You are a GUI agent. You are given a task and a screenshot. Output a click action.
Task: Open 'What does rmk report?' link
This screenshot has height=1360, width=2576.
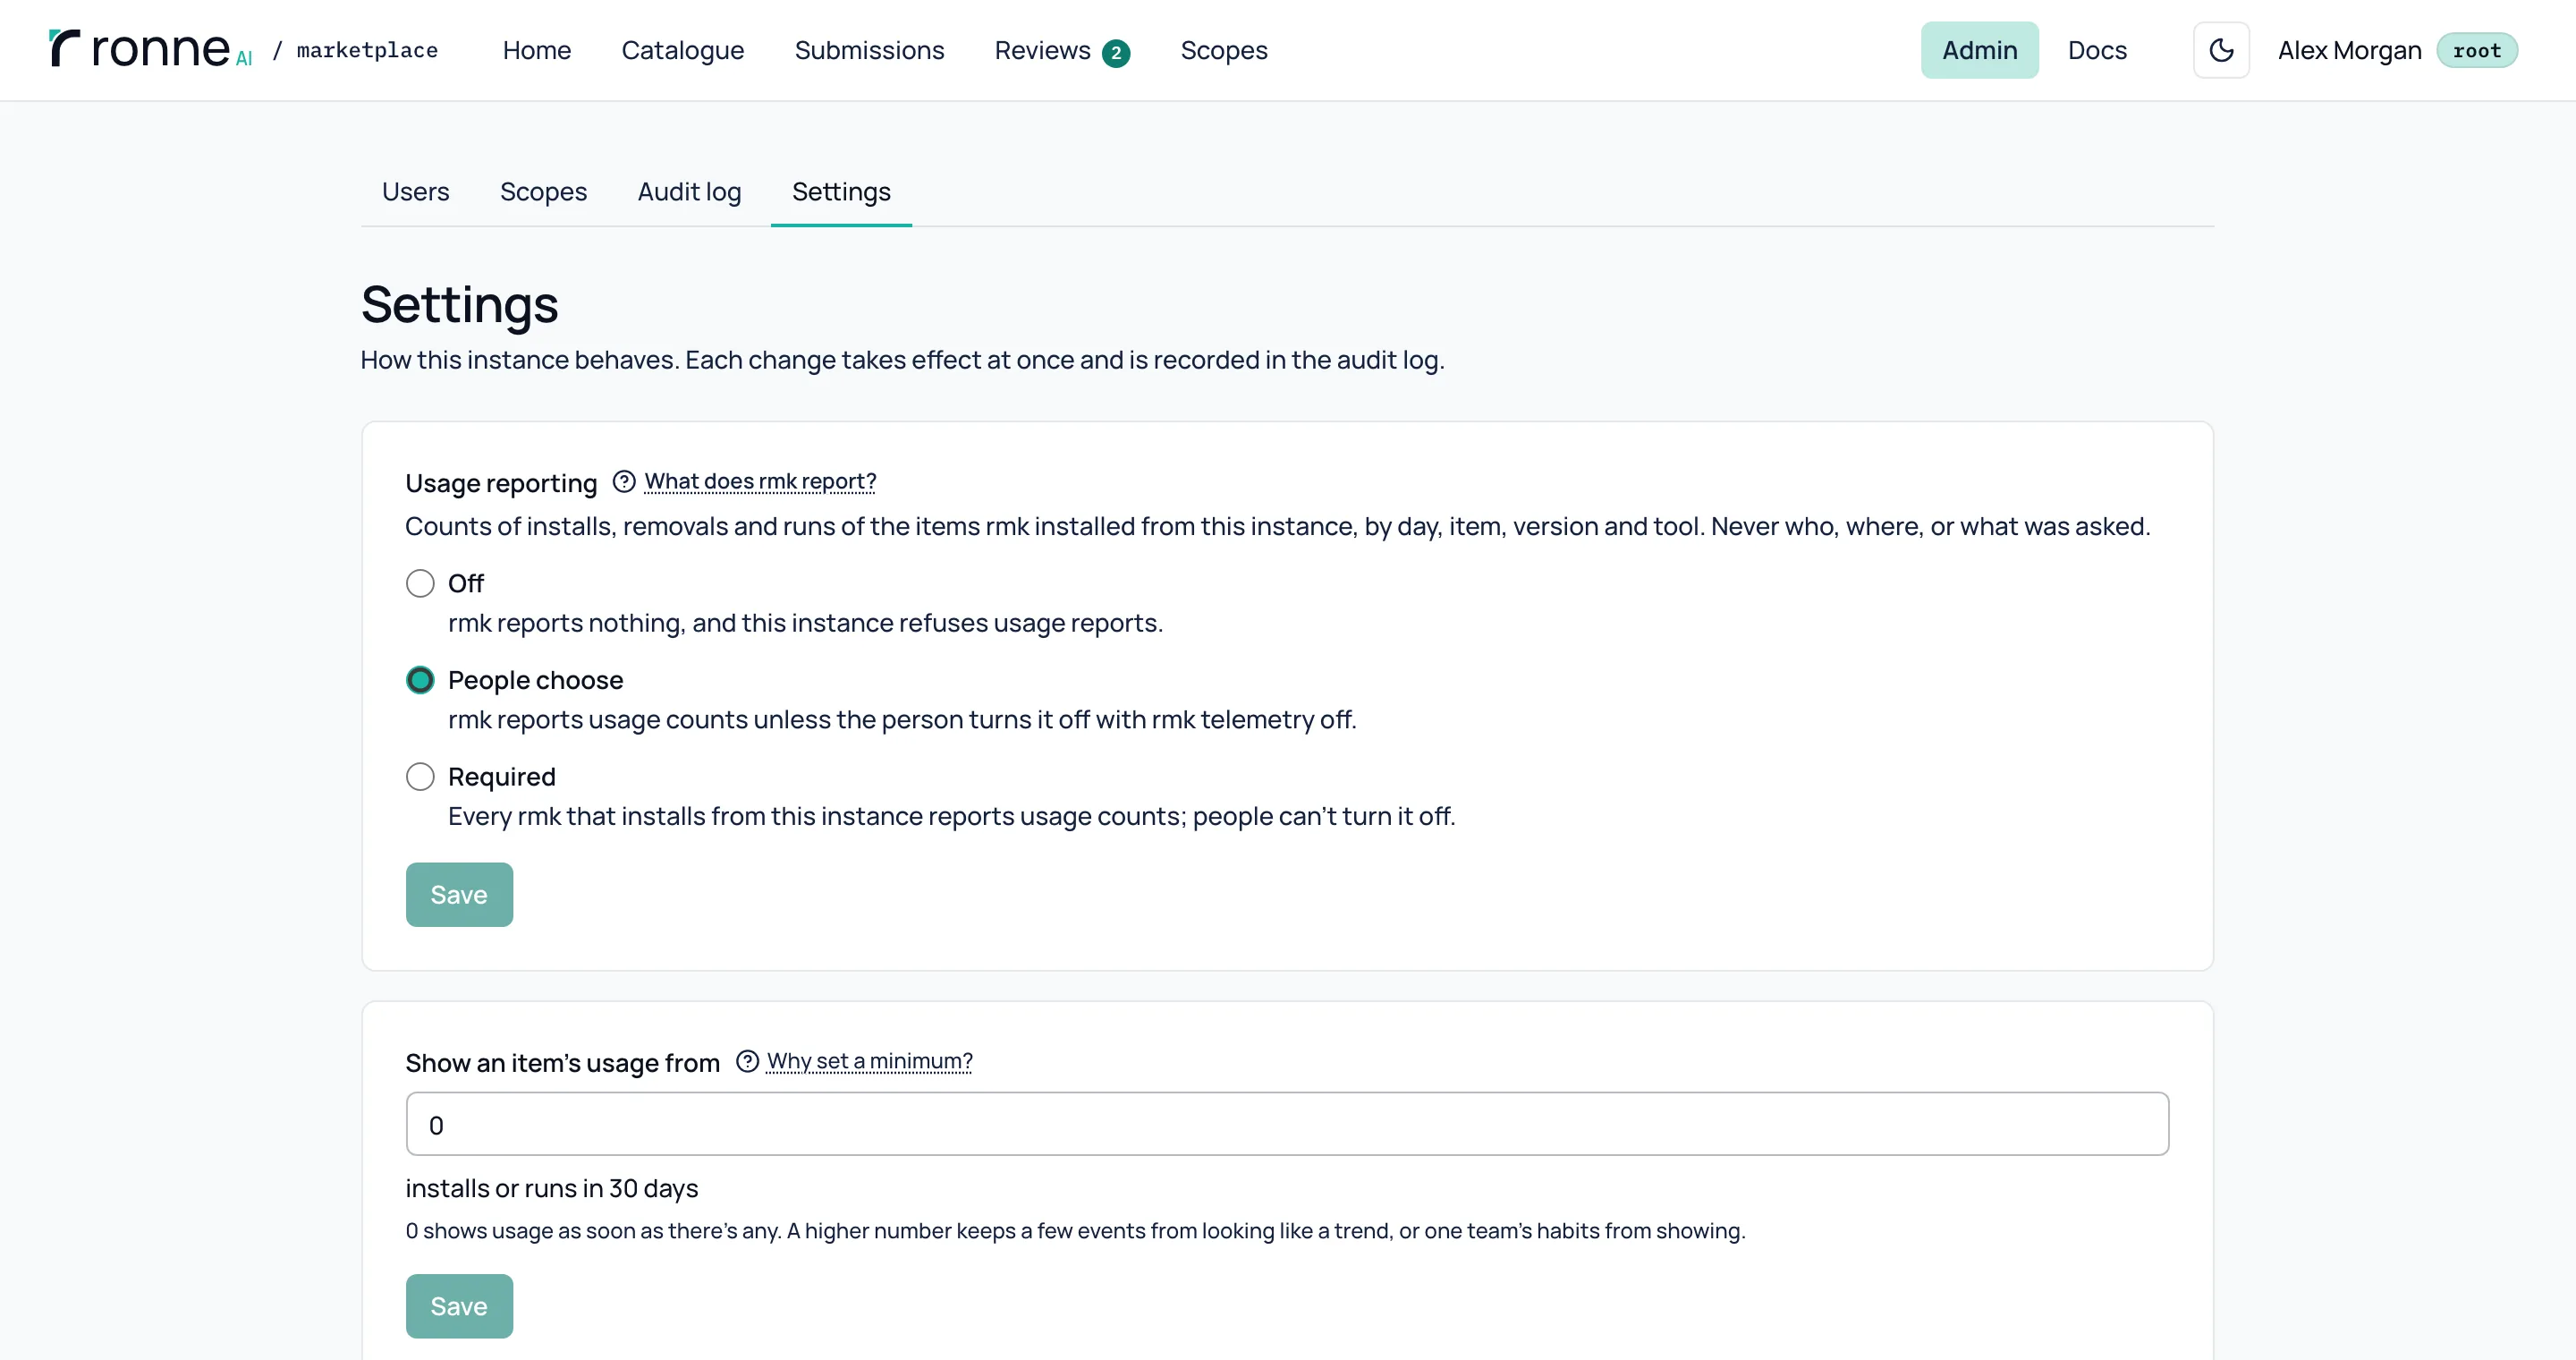tap(760, 481)
